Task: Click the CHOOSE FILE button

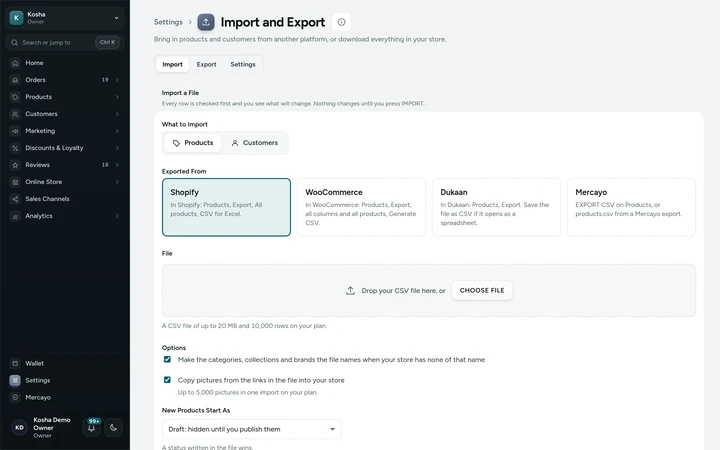Action: (482, 291)
